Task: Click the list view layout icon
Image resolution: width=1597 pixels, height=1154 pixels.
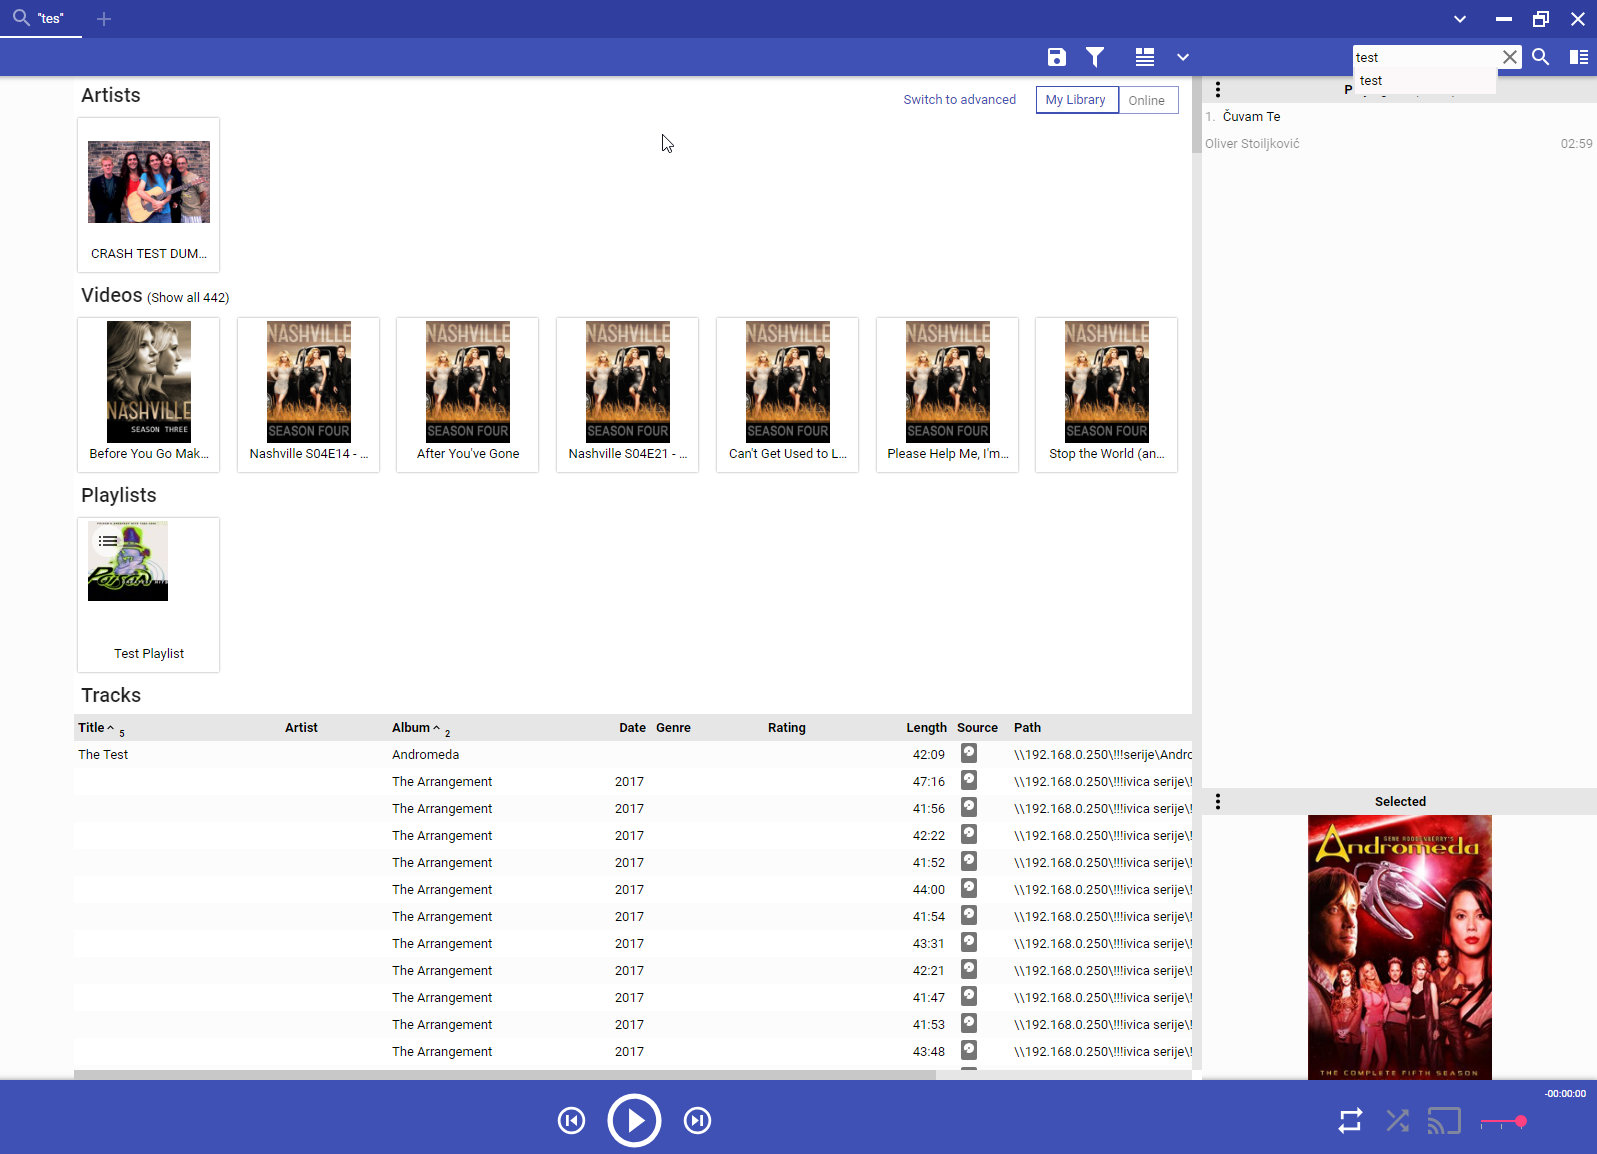Action: [x=1145, y=57]
